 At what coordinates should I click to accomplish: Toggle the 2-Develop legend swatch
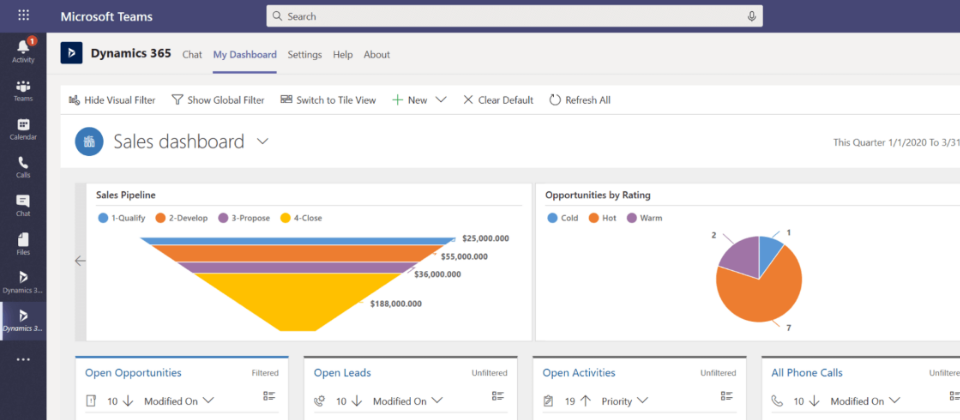click(x=161, y=218)
